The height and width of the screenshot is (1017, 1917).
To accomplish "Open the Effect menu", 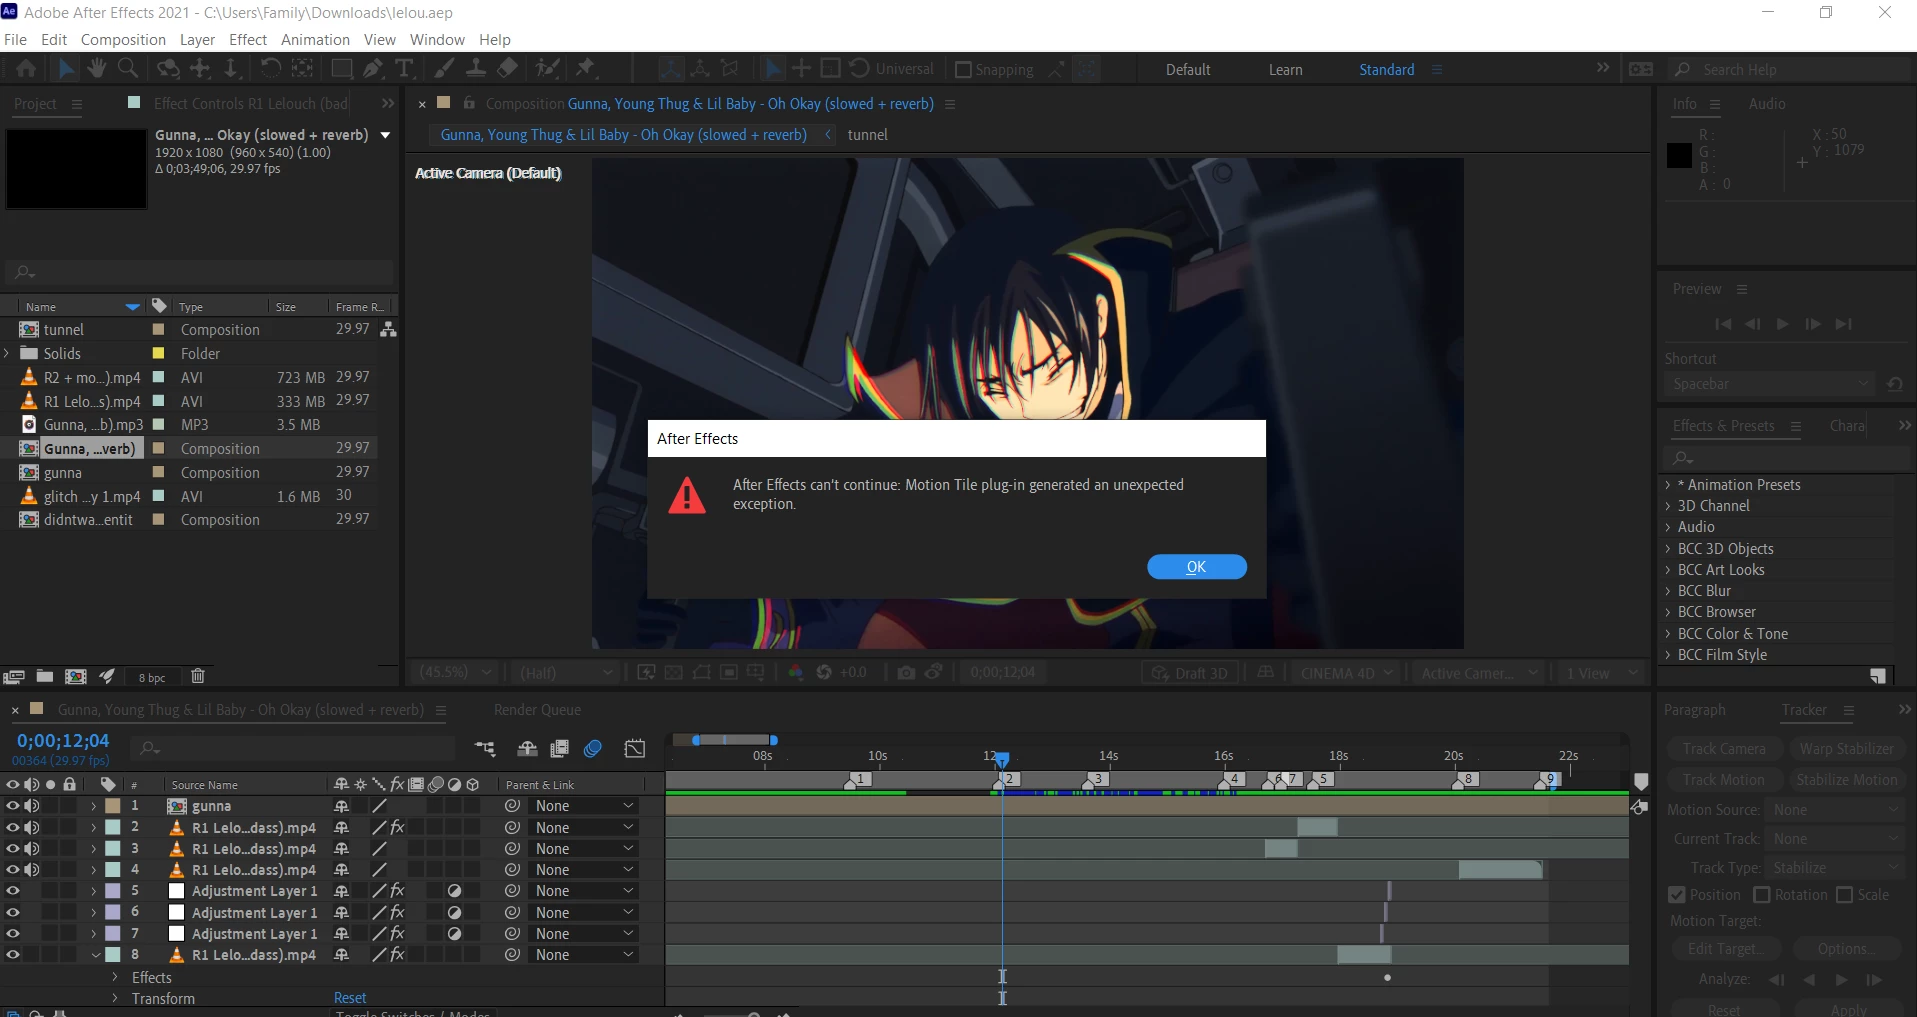I will 248,39.
